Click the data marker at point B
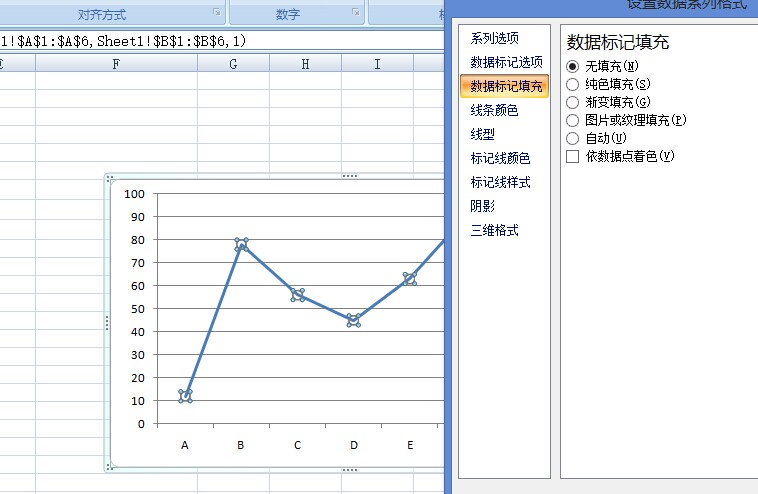 [x=242, y=245]
